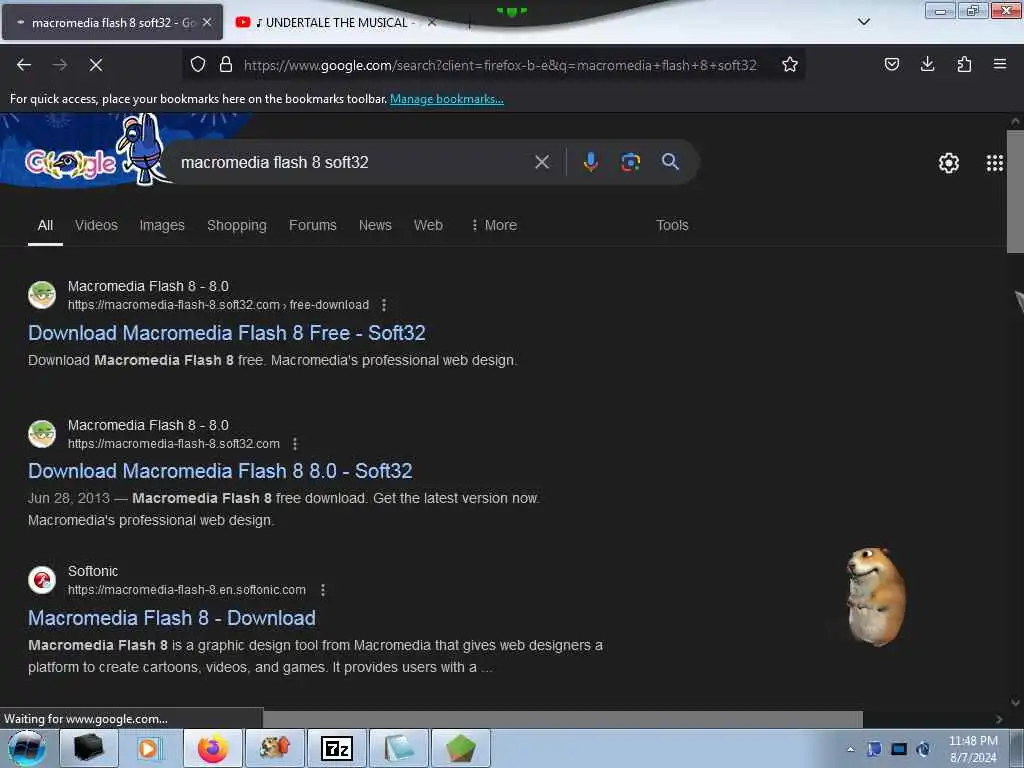
Task: Click the macromedia-flash-8.en.softonic.com URL
Action: click(187, 590)
